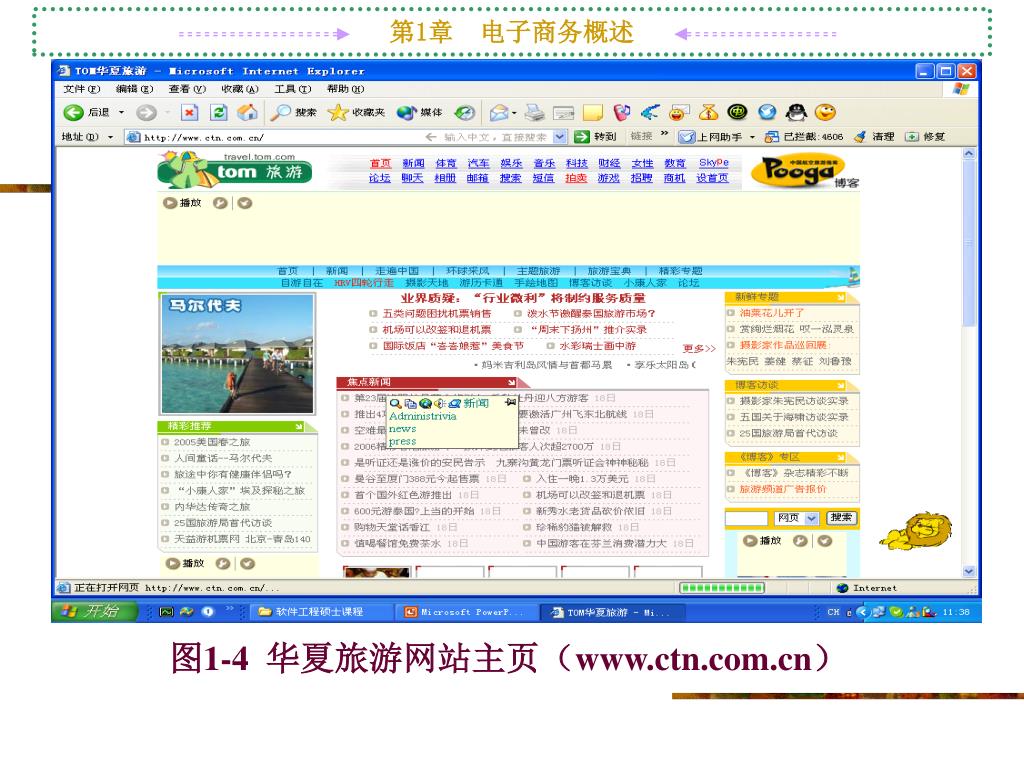
Task: Click the page loading progress bar
Action: [722, 588]
